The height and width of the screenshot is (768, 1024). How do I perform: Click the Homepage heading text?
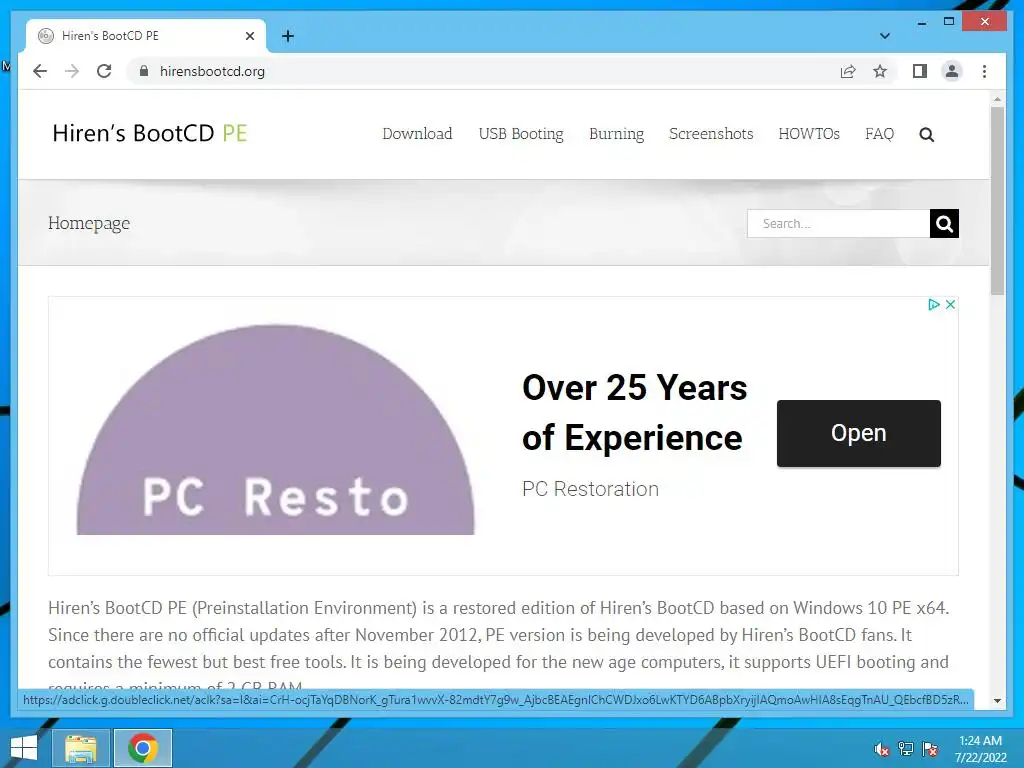tap(89, 223)
